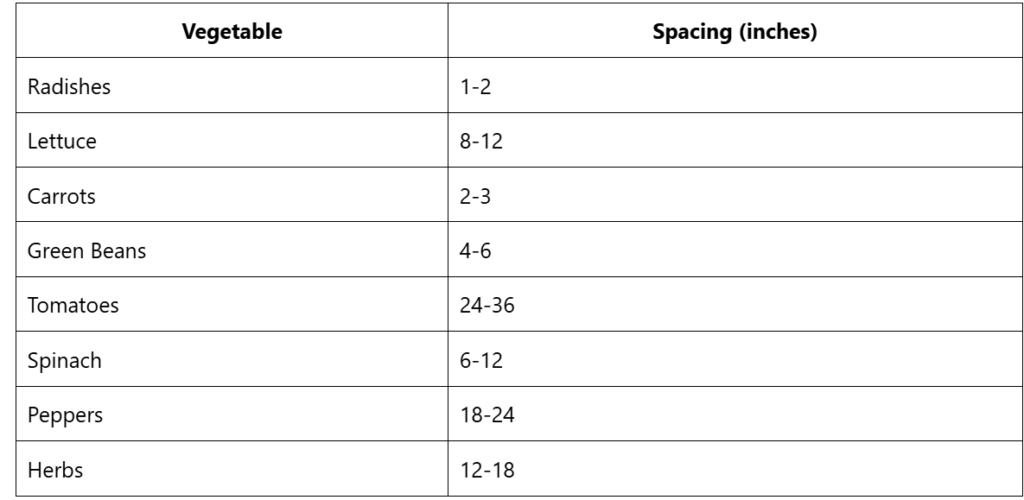This screenshot has height=500, width=1024.
Task: Select the Tomatoes cell
Action: point(73,306)
